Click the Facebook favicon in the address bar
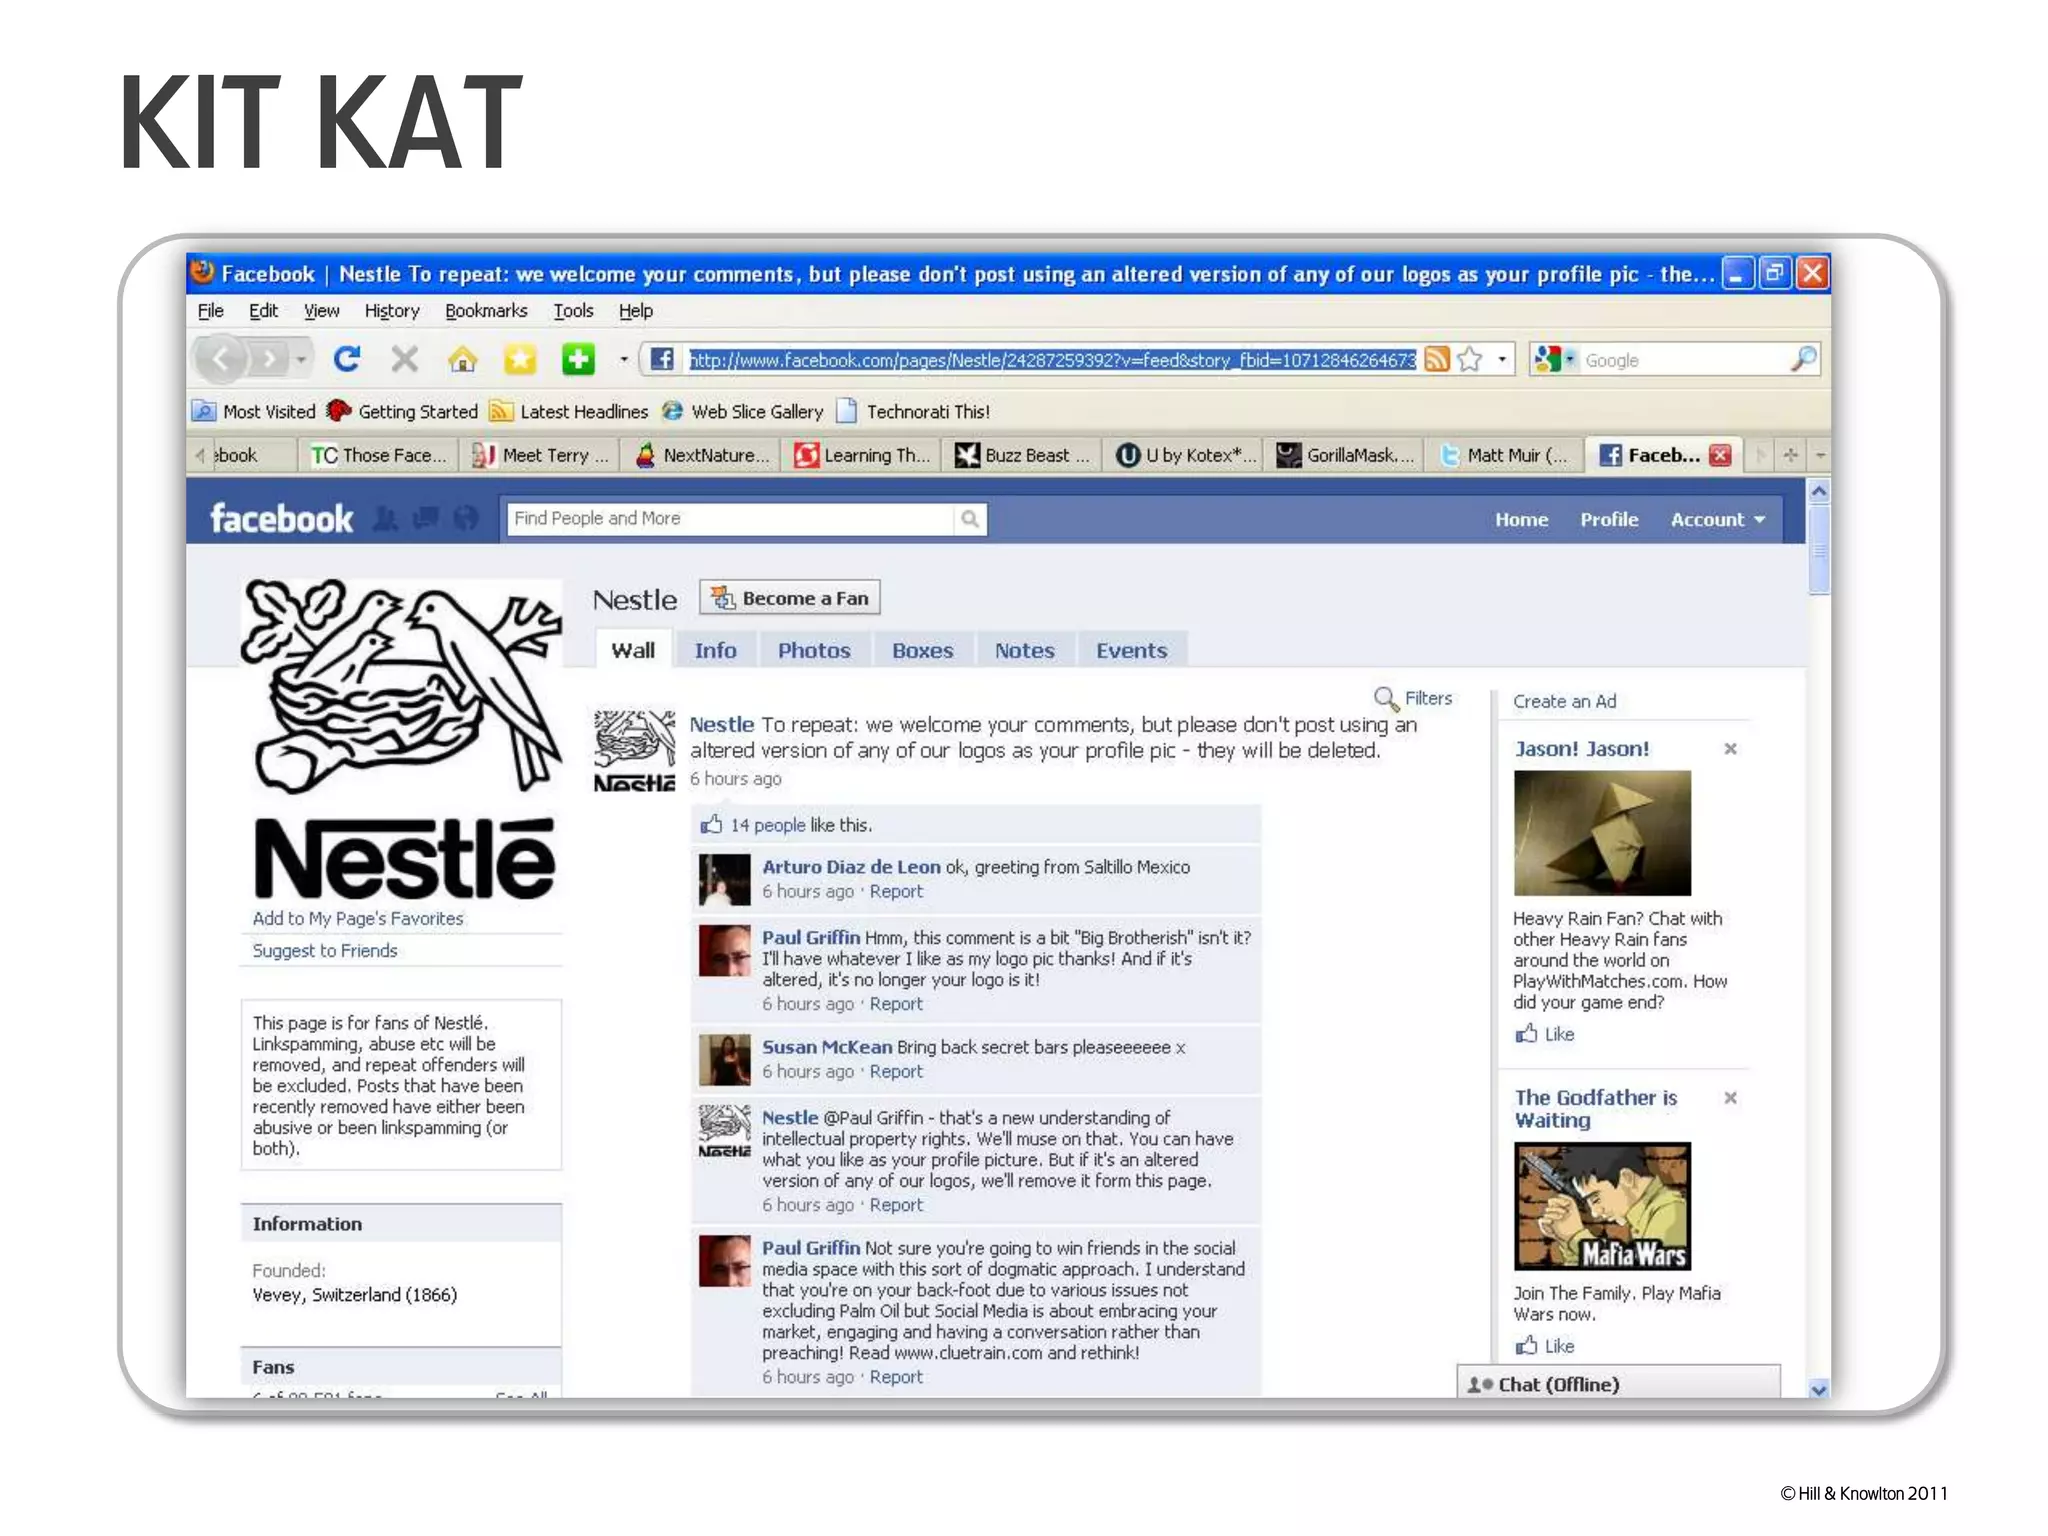This screenshot has width=2048, height=1536. [662, 359]
